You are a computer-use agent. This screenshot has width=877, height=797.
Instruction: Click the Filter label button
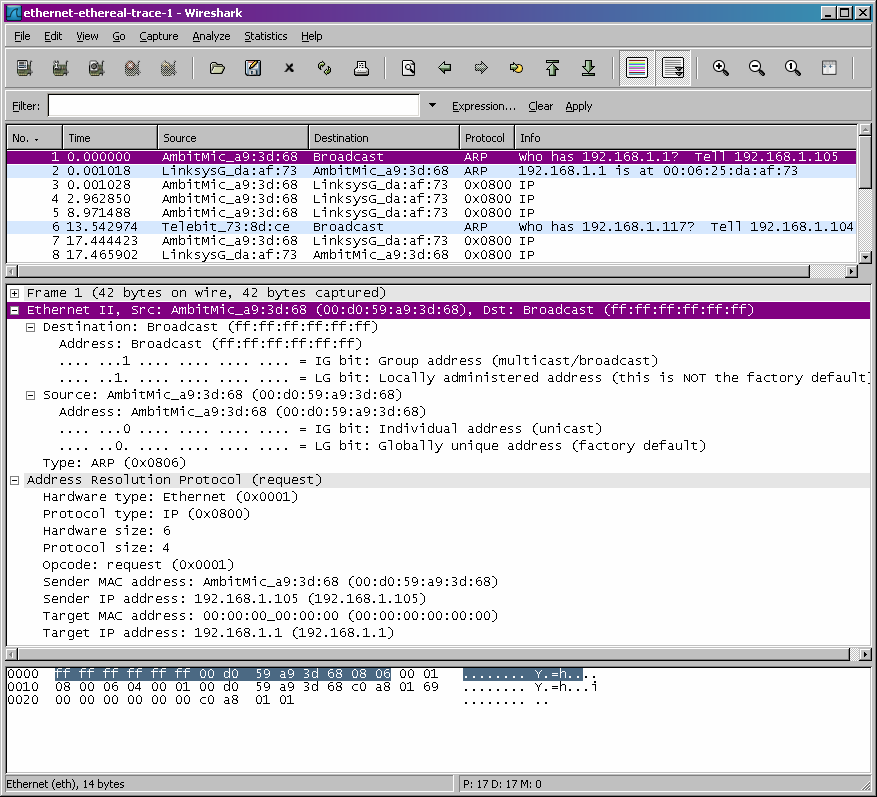coord(26,106)
